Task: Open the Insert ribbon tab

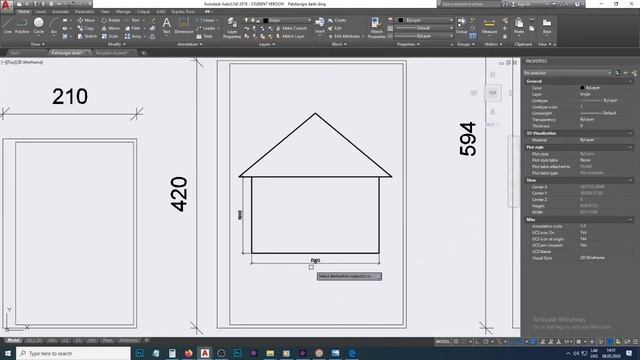Action: point(41,12)
